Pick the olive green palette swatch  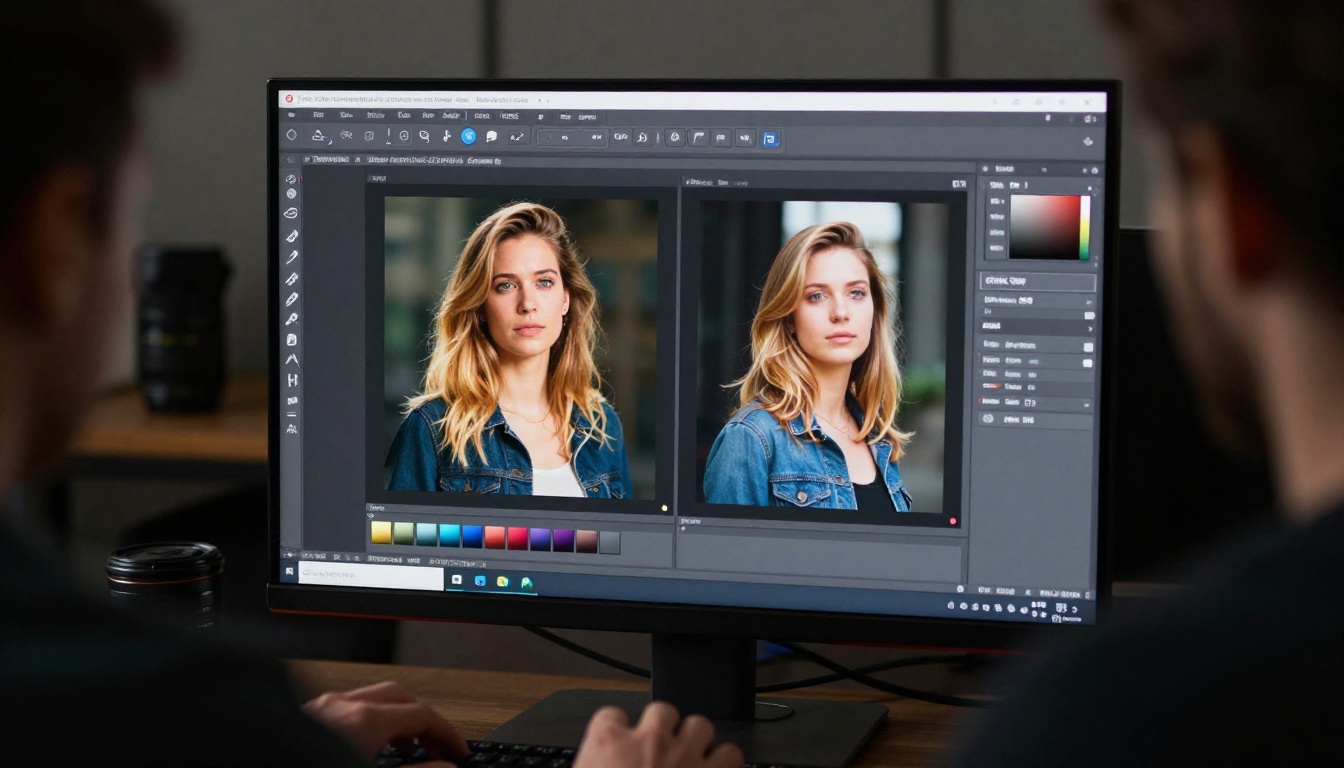[x=404, y=534]
